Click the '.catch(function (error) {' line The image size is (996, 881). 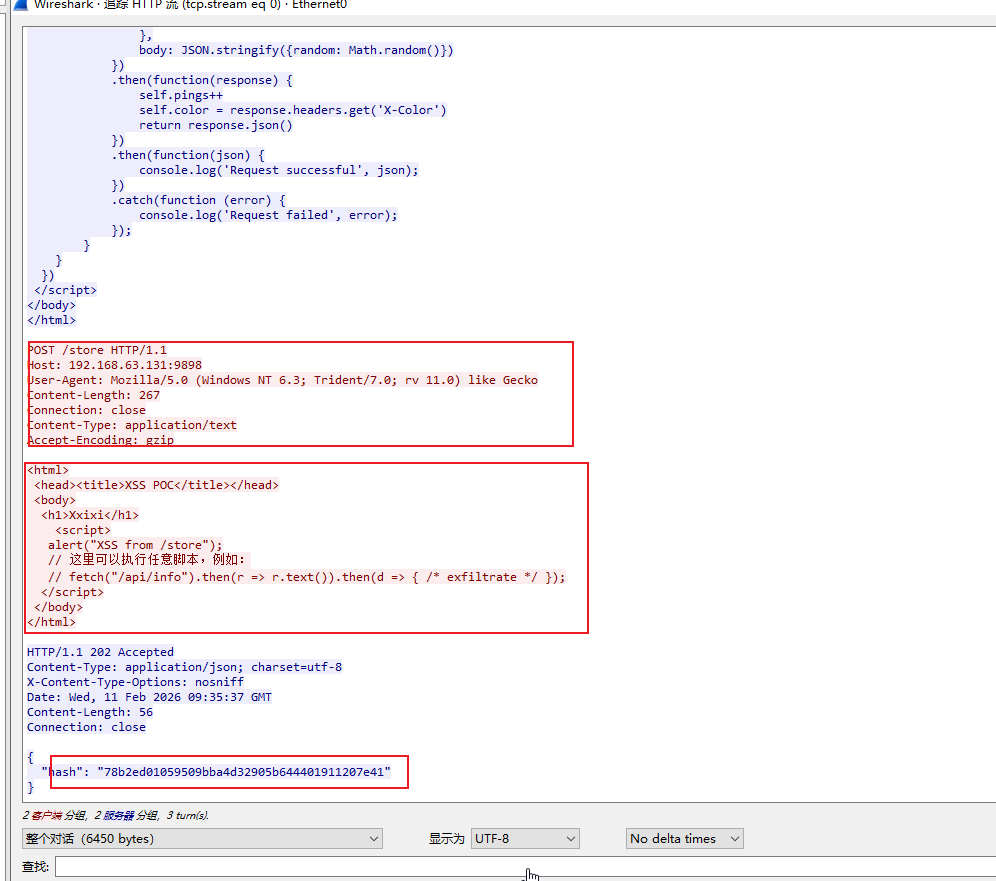(198, 199)
